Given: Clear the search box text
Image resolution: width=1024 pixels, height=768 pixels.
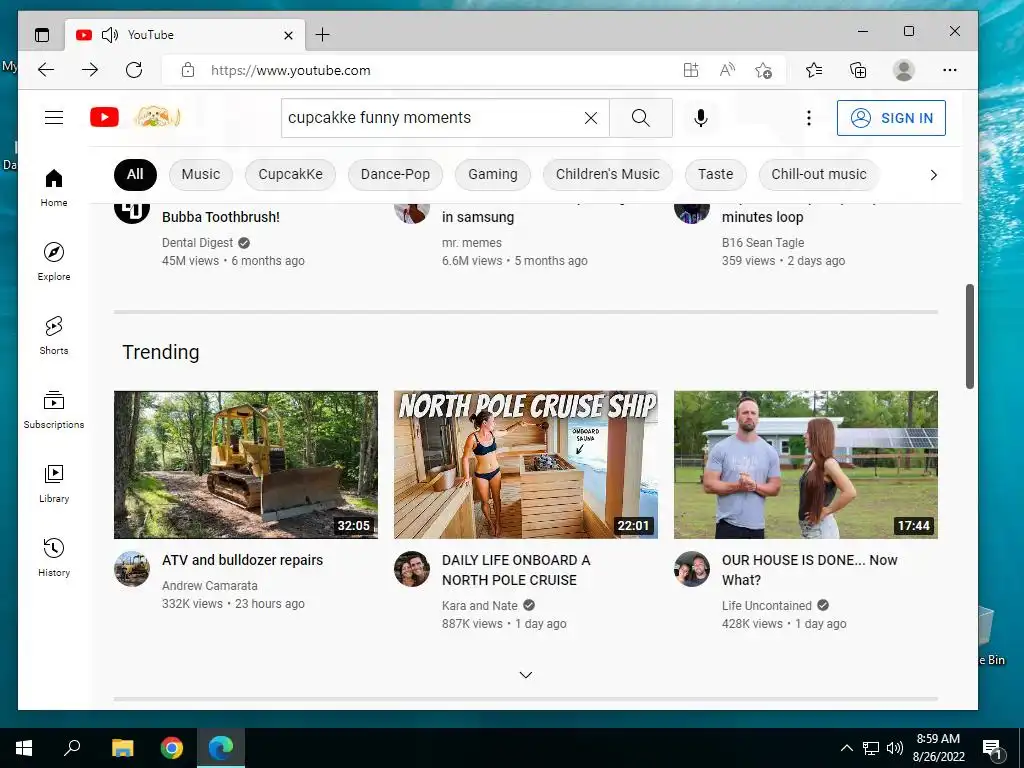Looking at the screenshot, I should pos(590,118).
